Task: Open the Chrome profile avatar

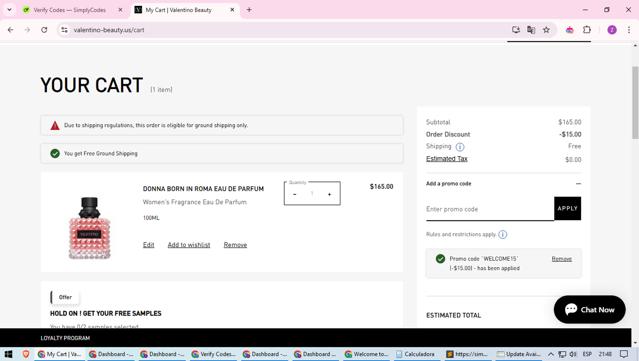Action: [612, 30]
